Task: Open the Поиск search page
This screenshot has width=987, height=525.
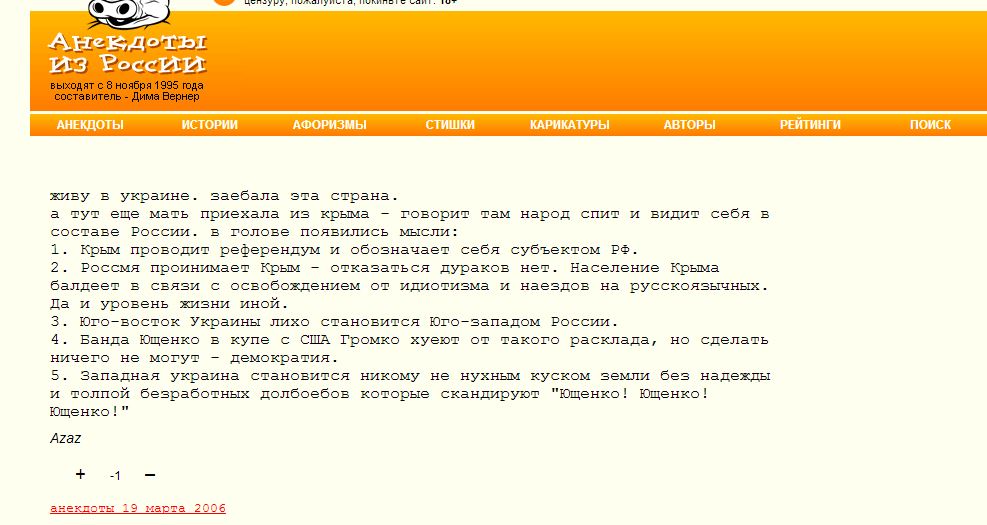Action: click(930, 125)
